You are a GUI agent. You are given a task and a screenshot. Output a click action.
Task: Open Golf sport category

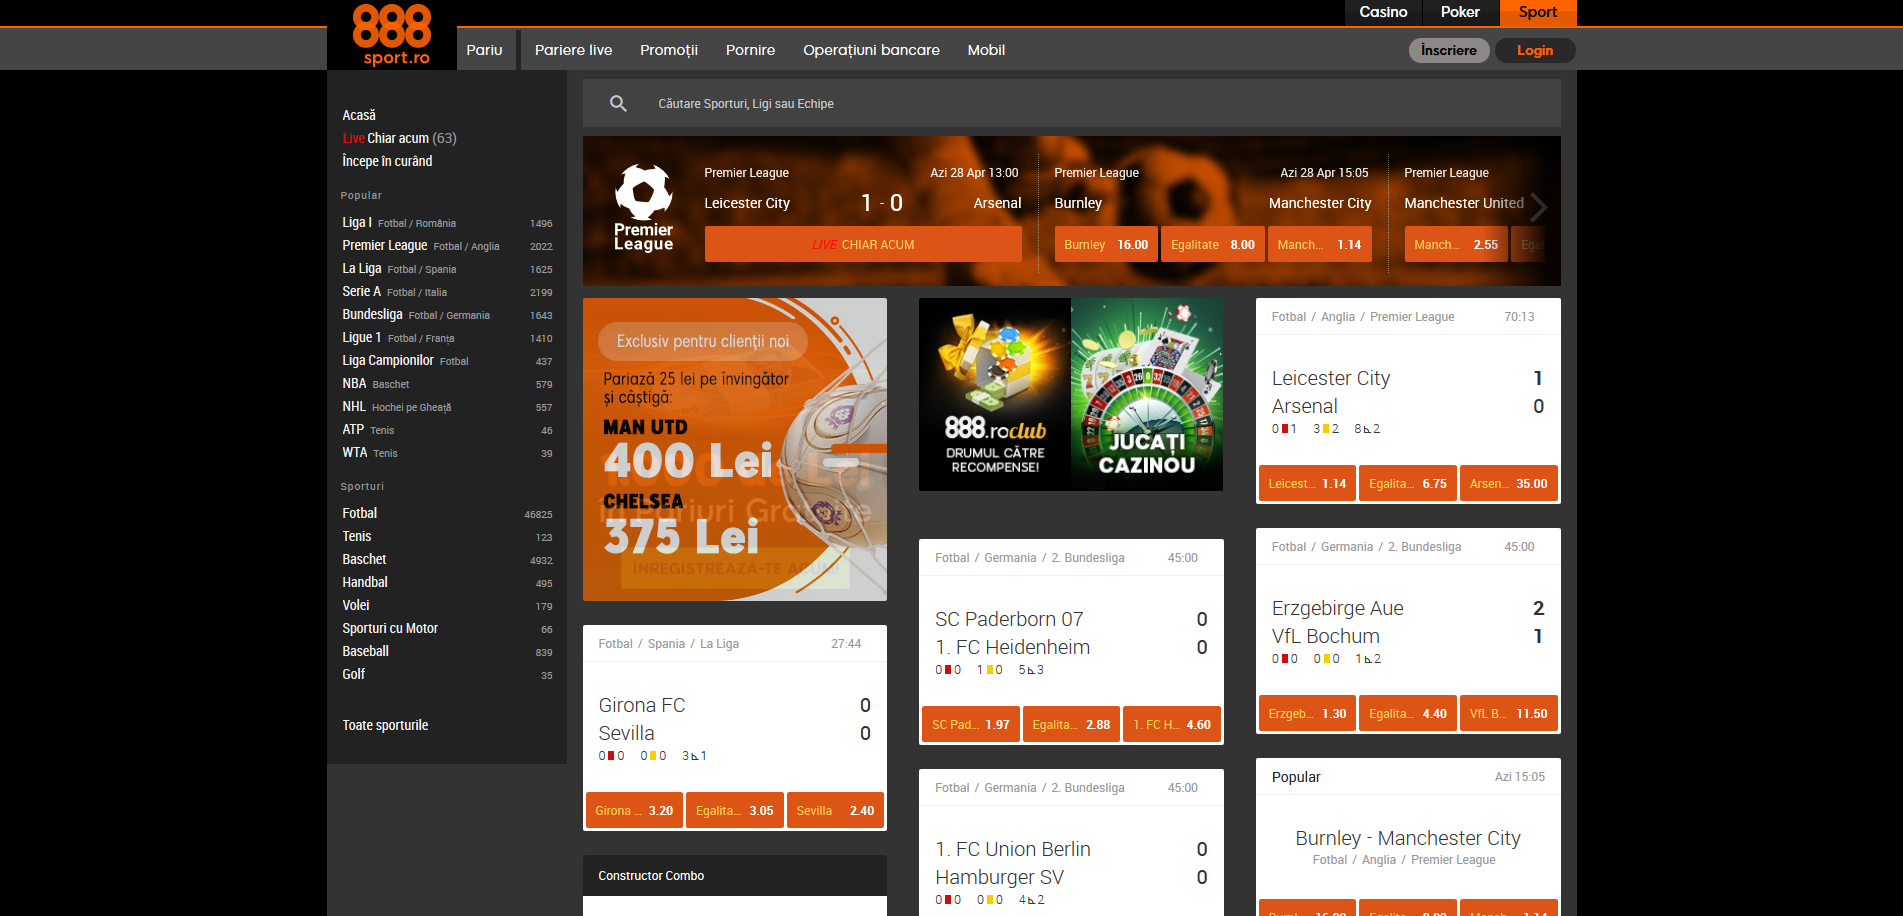pyautogui.click(x=447, y=675)
